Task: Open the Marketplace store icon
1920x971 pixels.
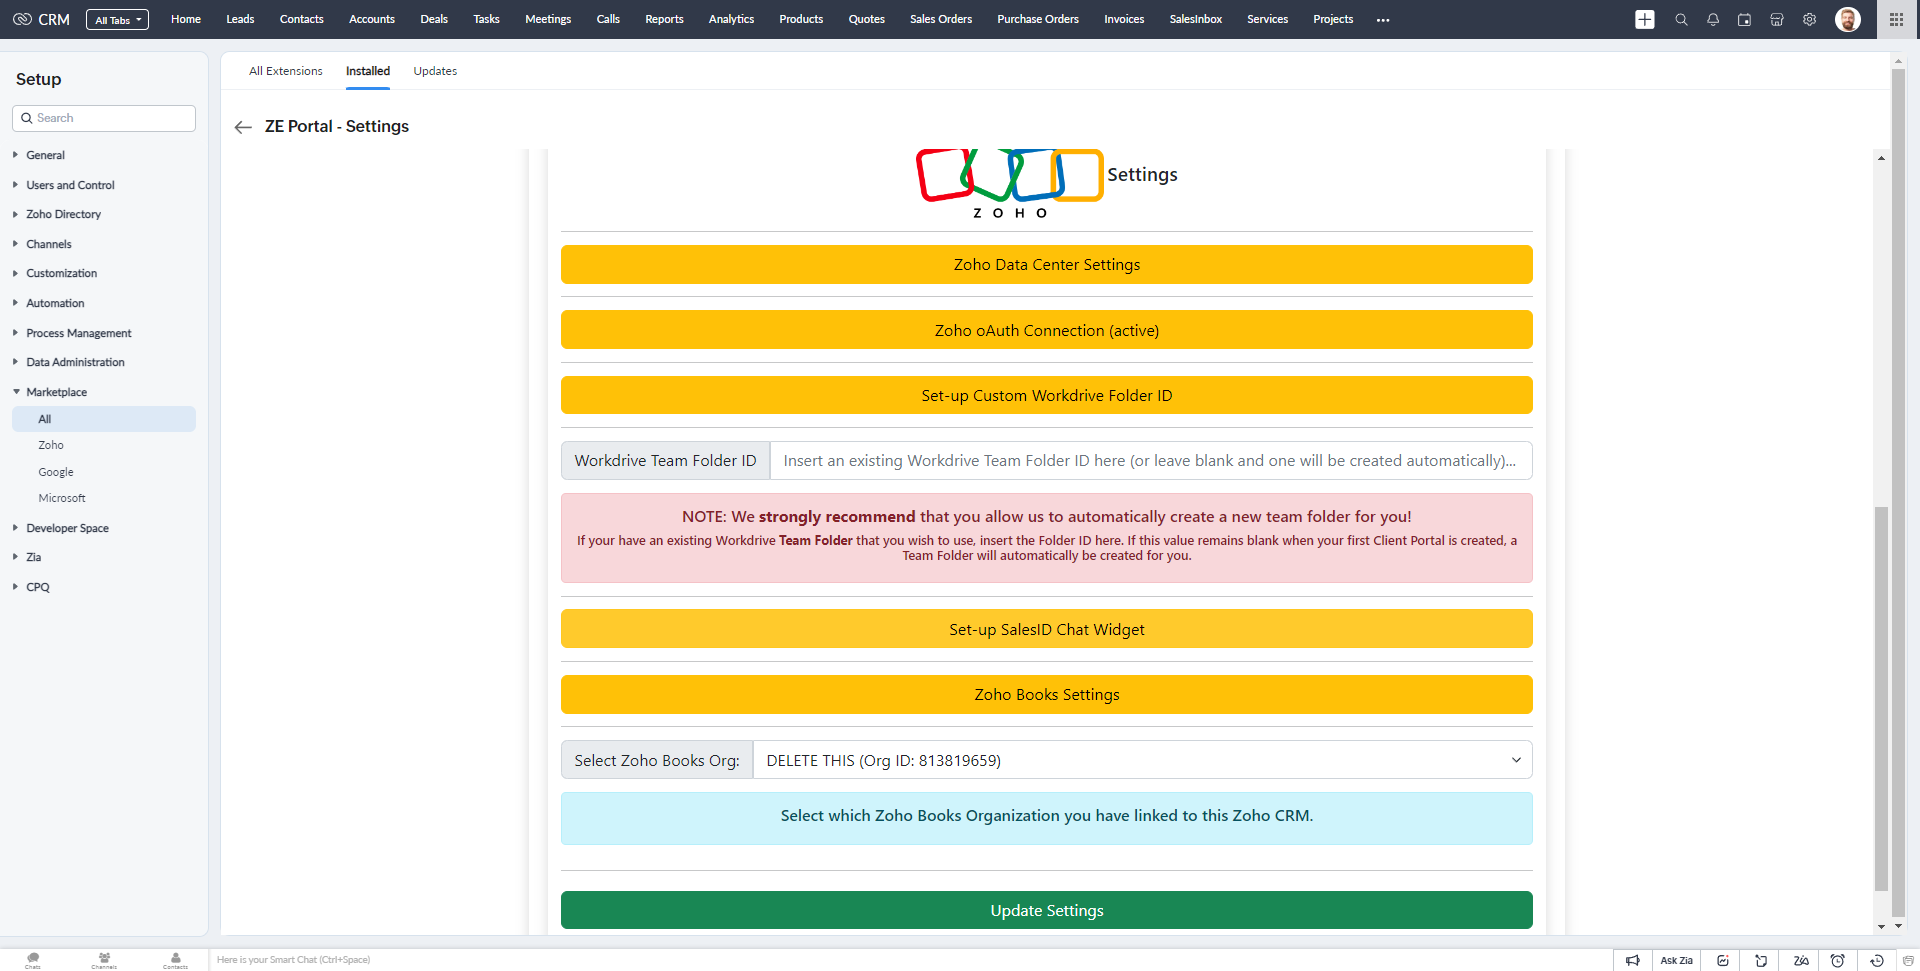Action: [x=1777, y=20]
